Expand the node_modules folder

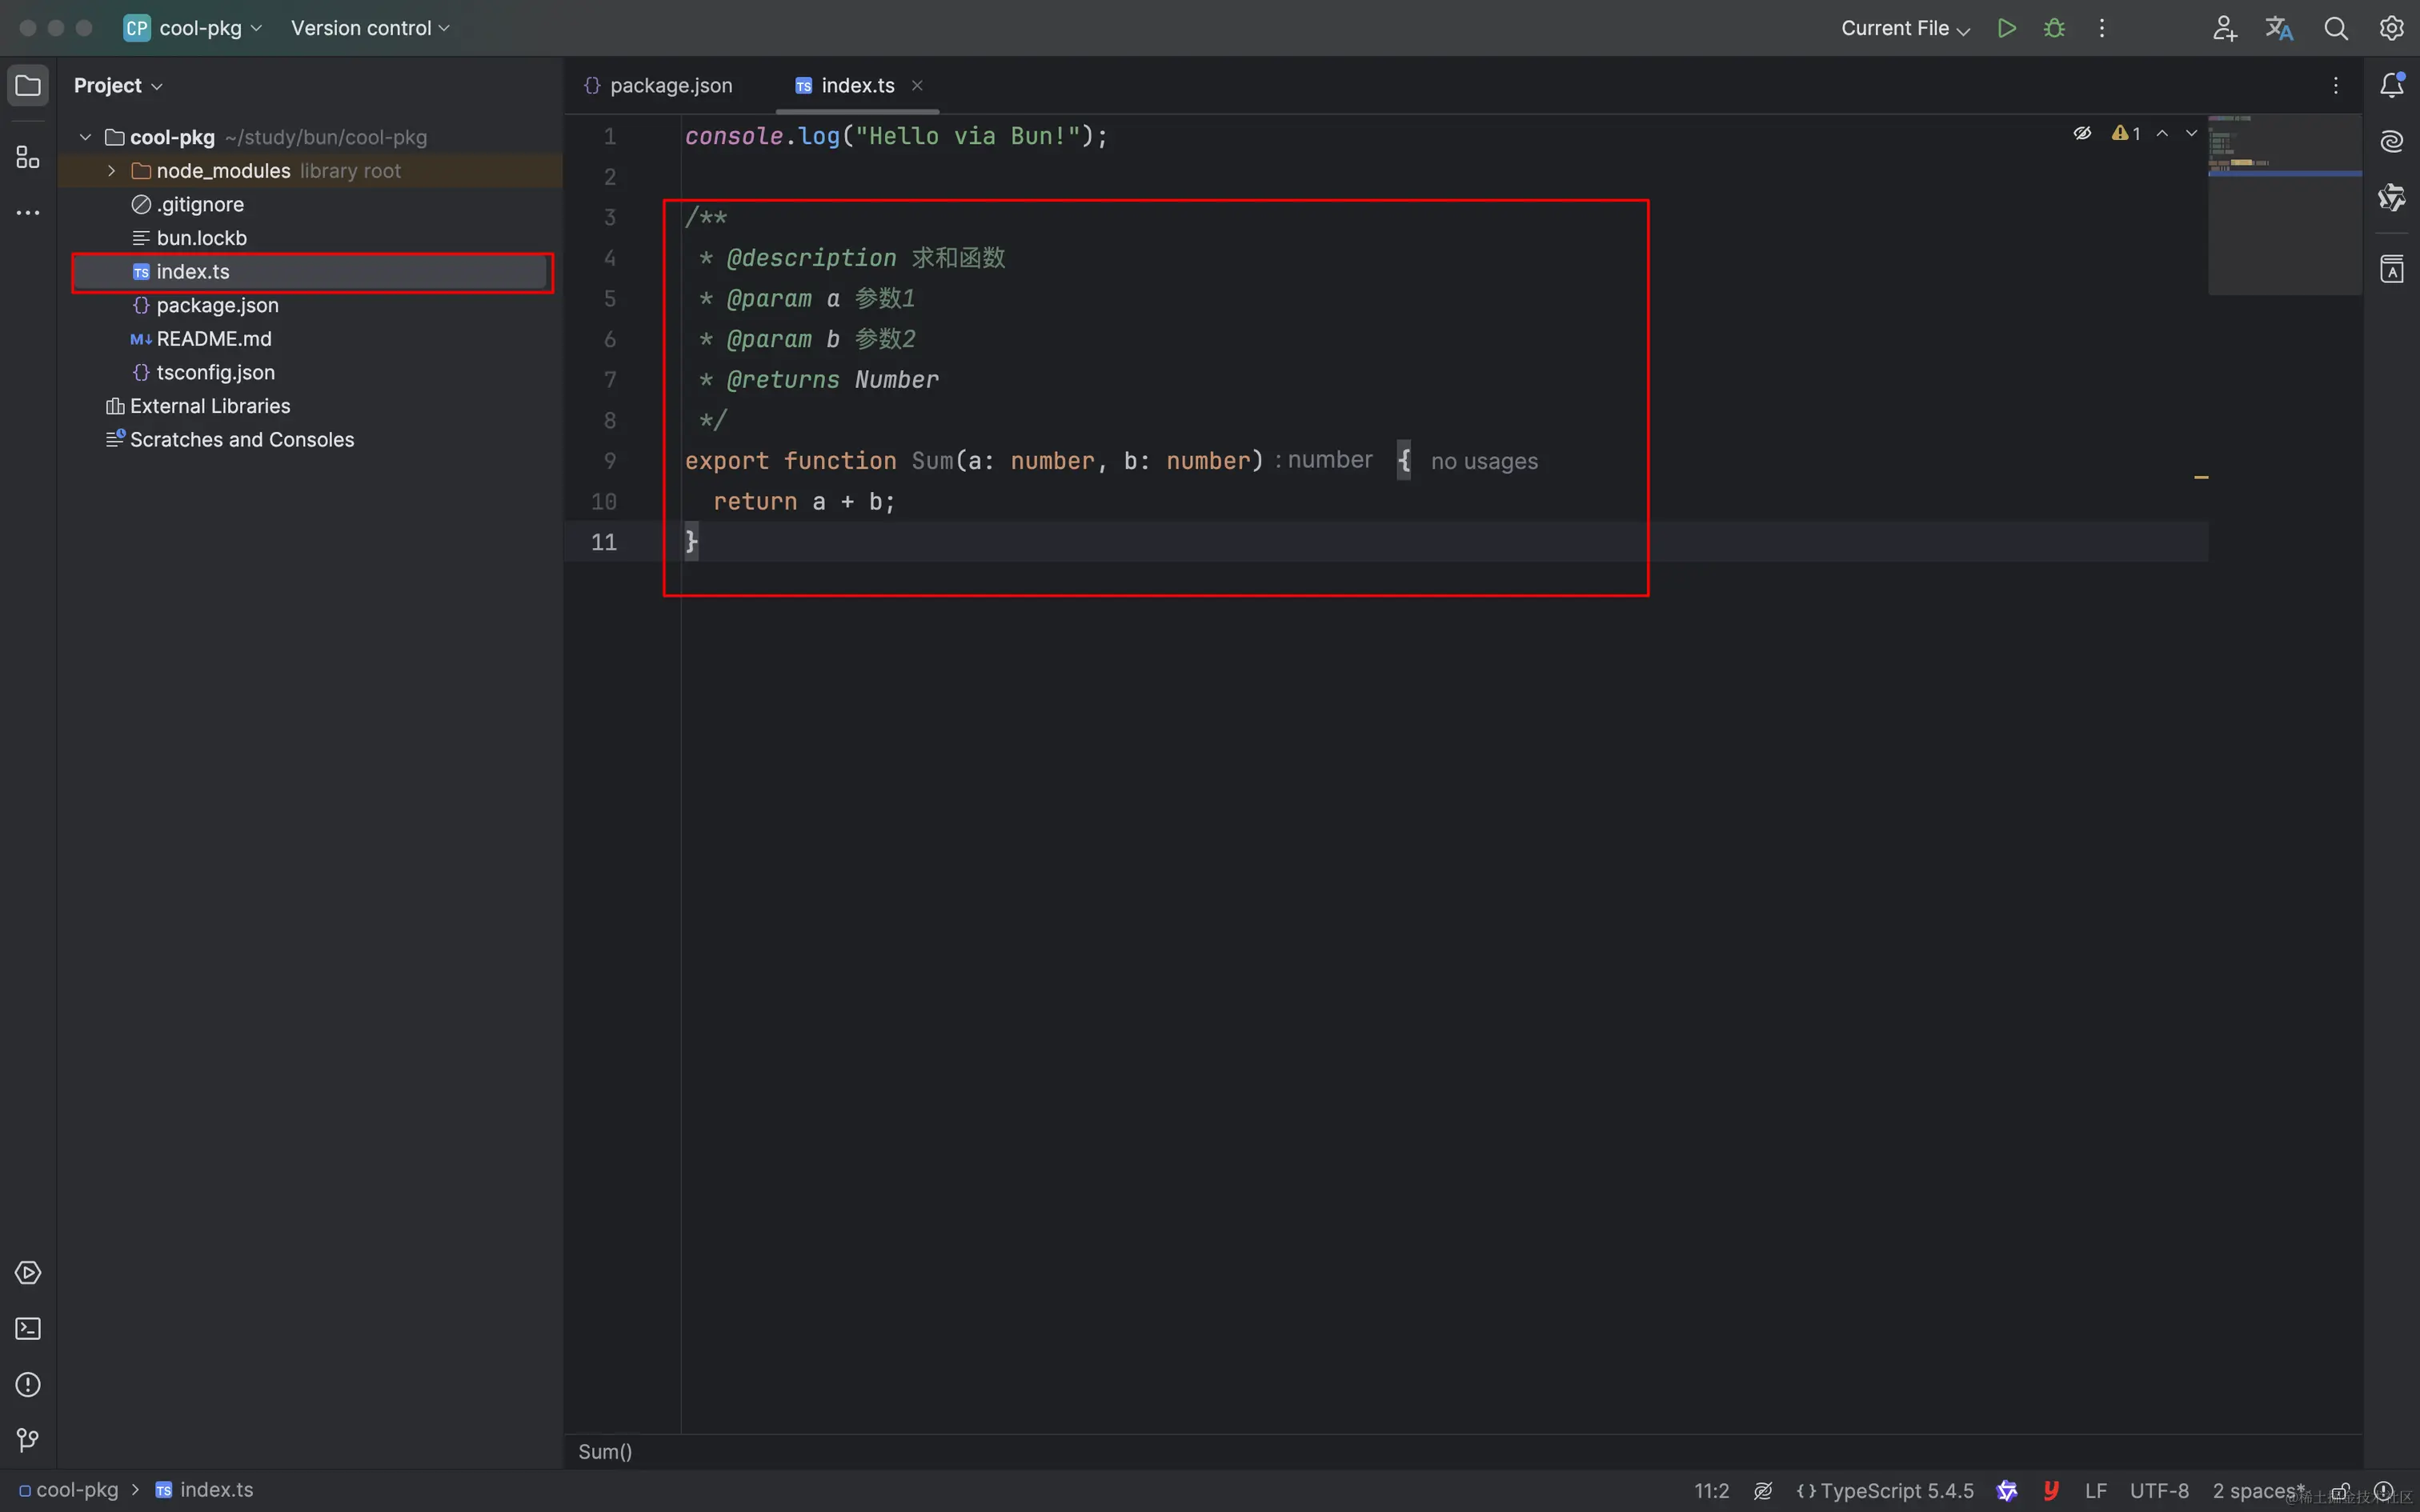(x=112, y=171)
